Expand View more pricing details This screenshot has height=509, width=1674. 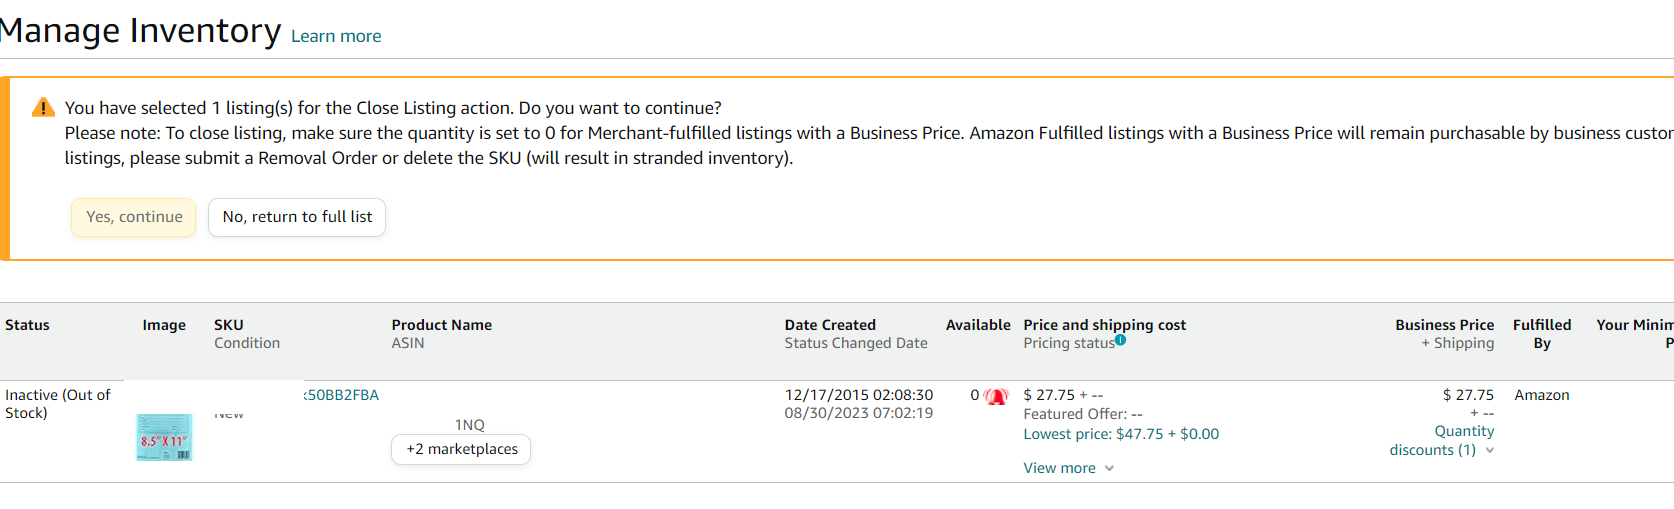(1068, 468)
